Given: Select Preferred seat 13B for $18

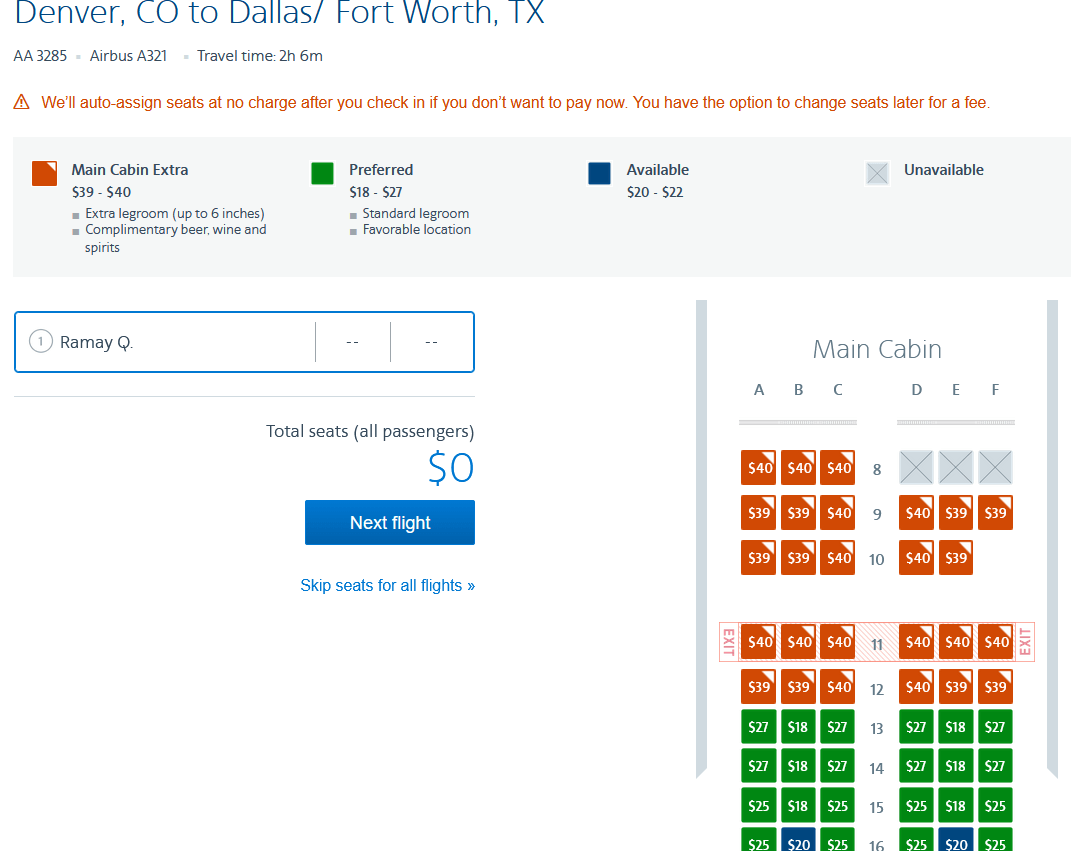Looking at the screenshot, I should [798, 727].
